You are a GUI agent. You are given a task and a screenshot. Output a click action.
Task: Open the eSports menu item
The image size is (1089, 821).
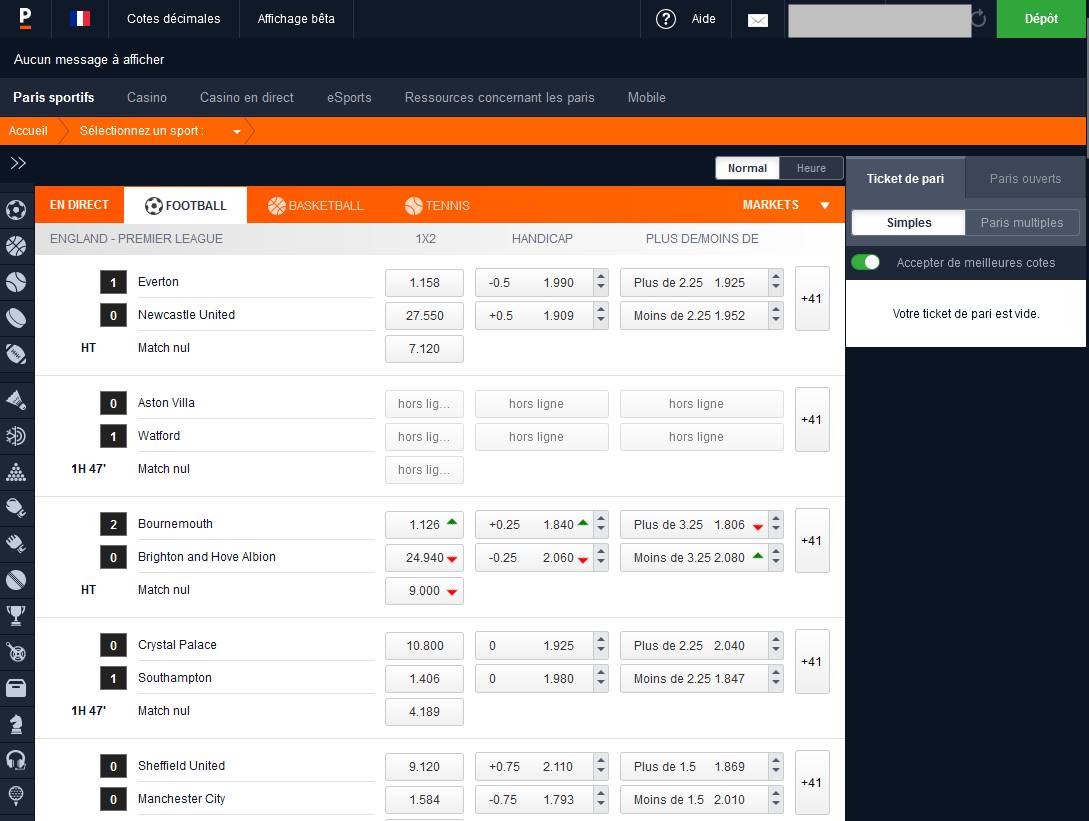point(349,97)
